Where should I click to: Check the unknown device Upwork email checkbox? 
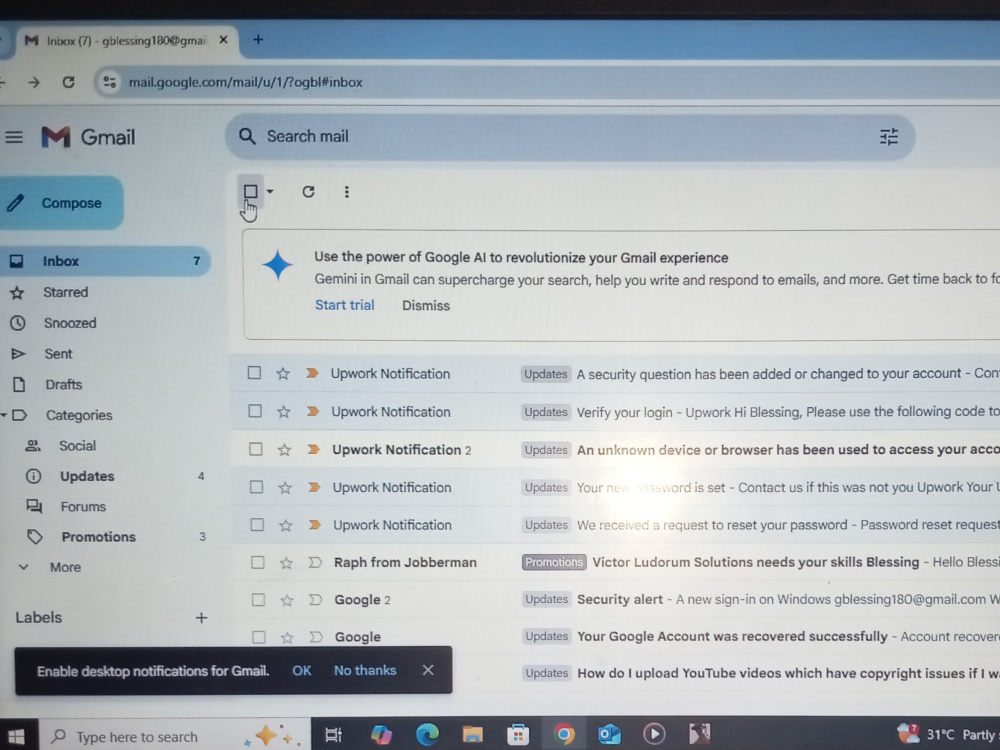click(256, 449)
